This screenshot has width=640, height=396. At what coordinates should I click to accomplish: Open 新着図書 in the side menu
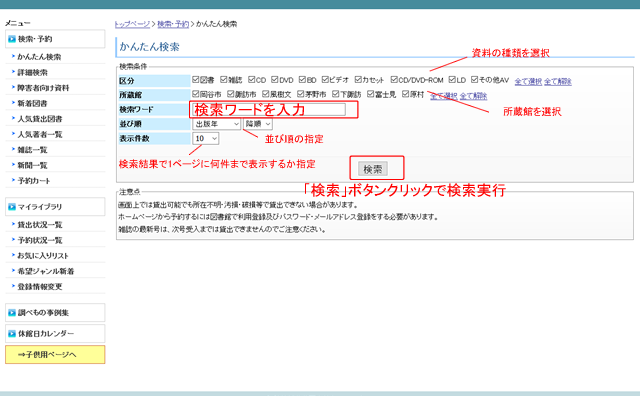(32, 103)
